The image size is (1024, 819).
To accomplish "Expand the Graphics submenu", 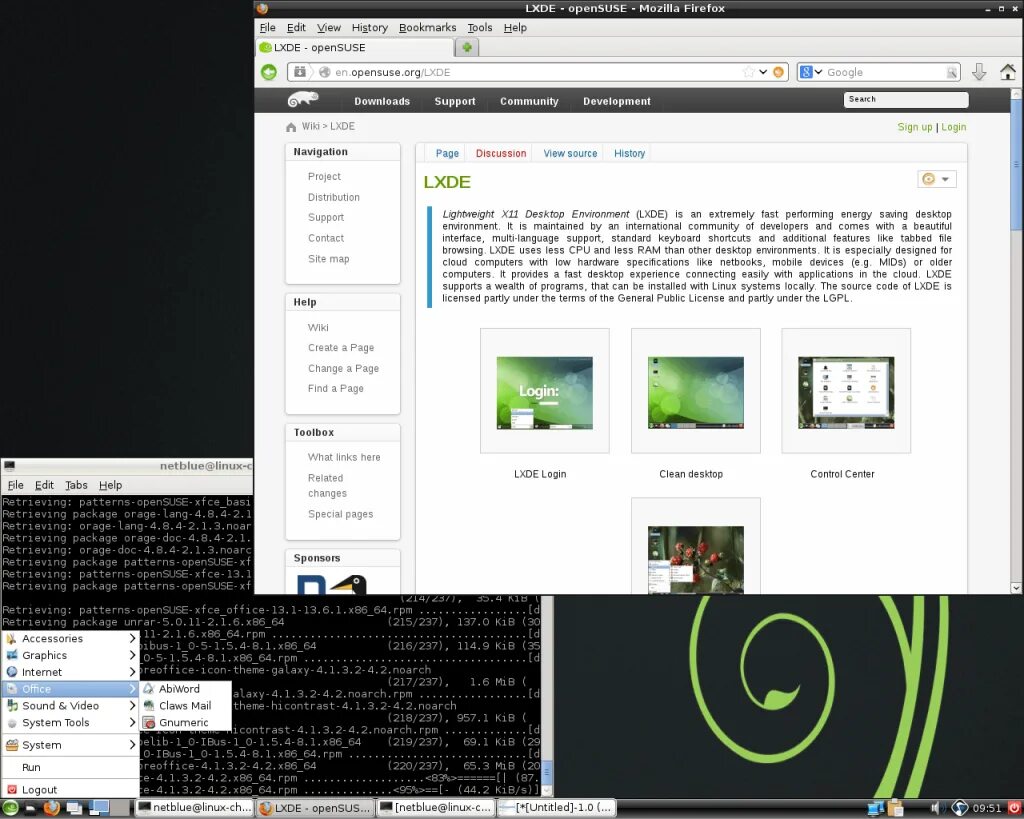I will 70,656.
